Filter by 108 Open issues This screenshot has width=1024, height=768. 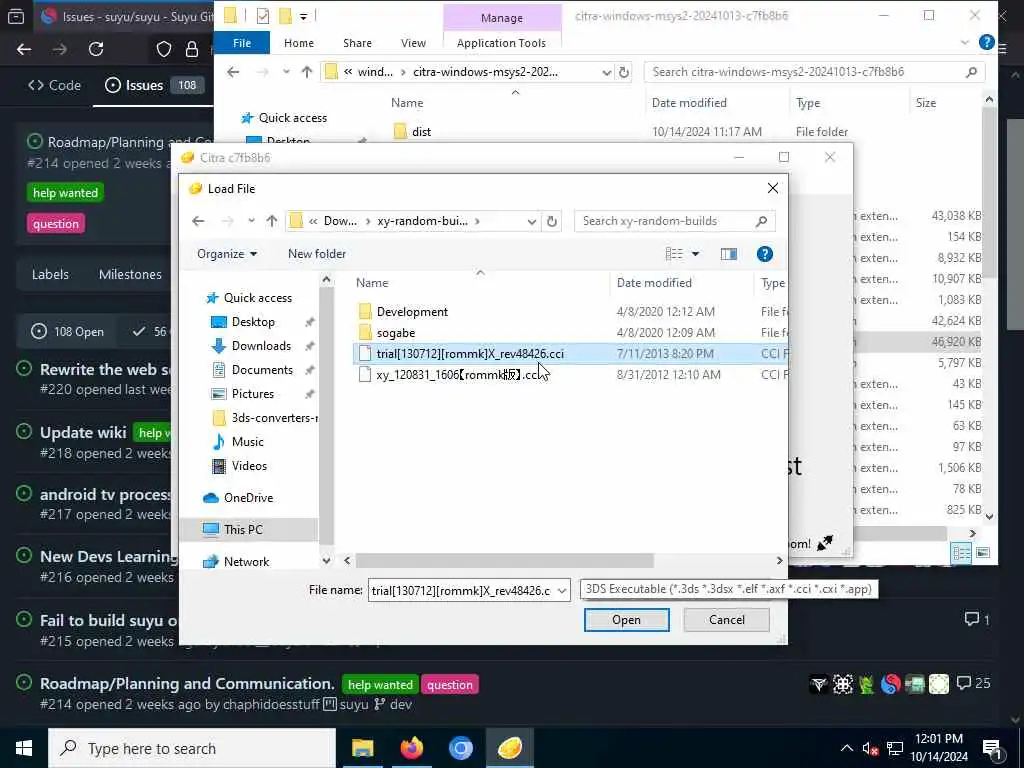[x=67, y=332]
